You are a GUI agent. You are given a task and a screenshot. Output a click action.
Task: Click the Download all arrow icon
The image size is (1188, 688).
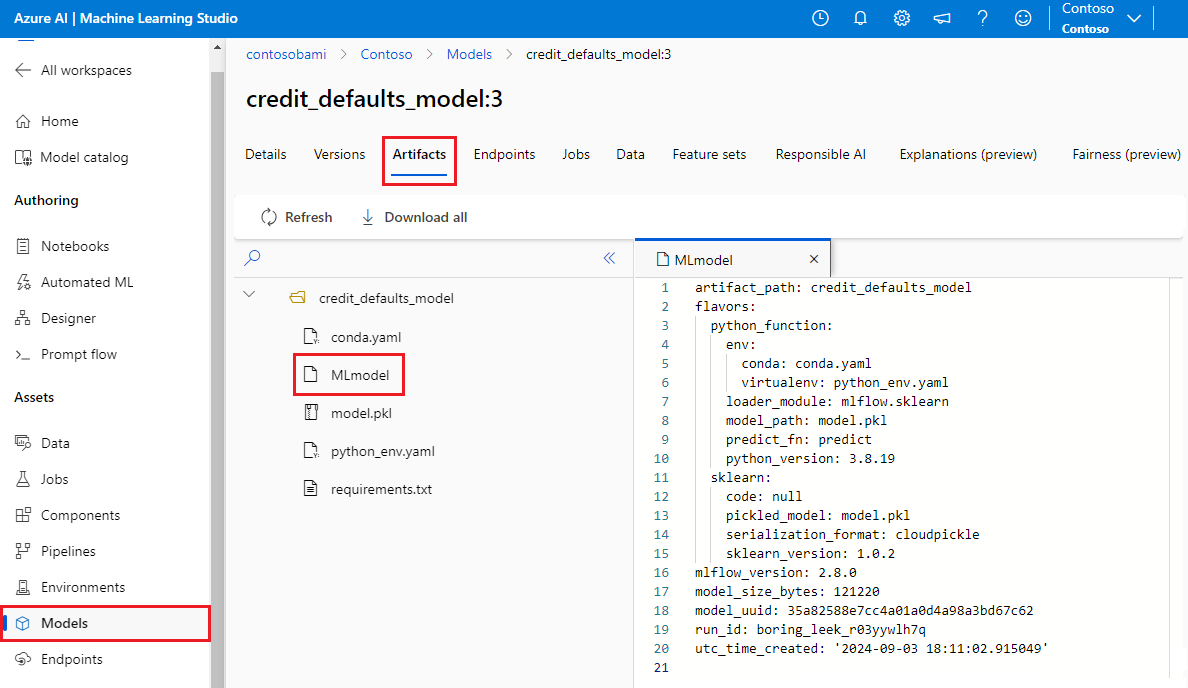coord(367,217)
